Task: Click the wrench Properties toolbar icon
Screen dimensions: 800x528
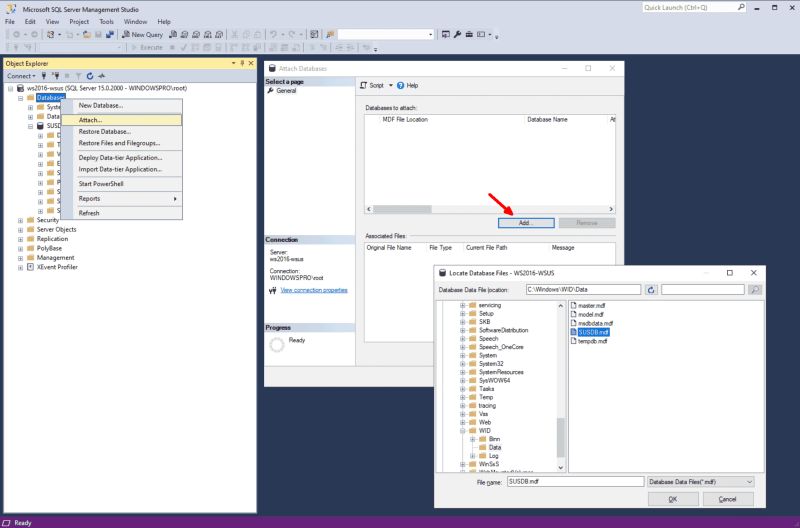Action: (457, 35)
